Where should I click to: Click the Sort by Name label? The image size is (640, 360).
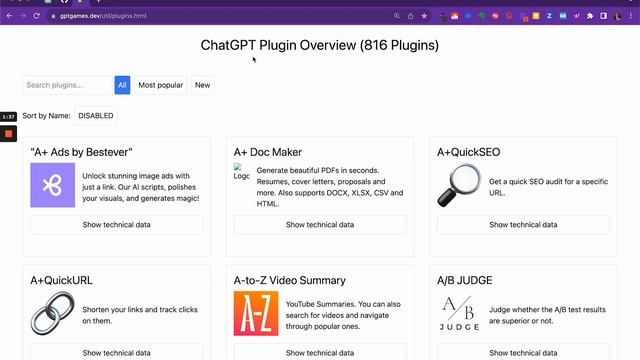[x=47, y=116]
